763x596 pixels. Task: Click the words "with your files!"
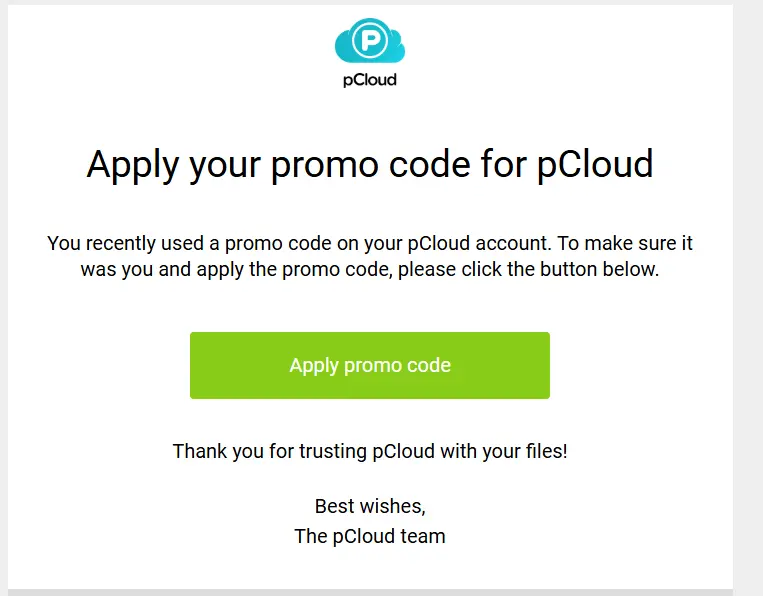pyautogui.click(x=504, y=452)
